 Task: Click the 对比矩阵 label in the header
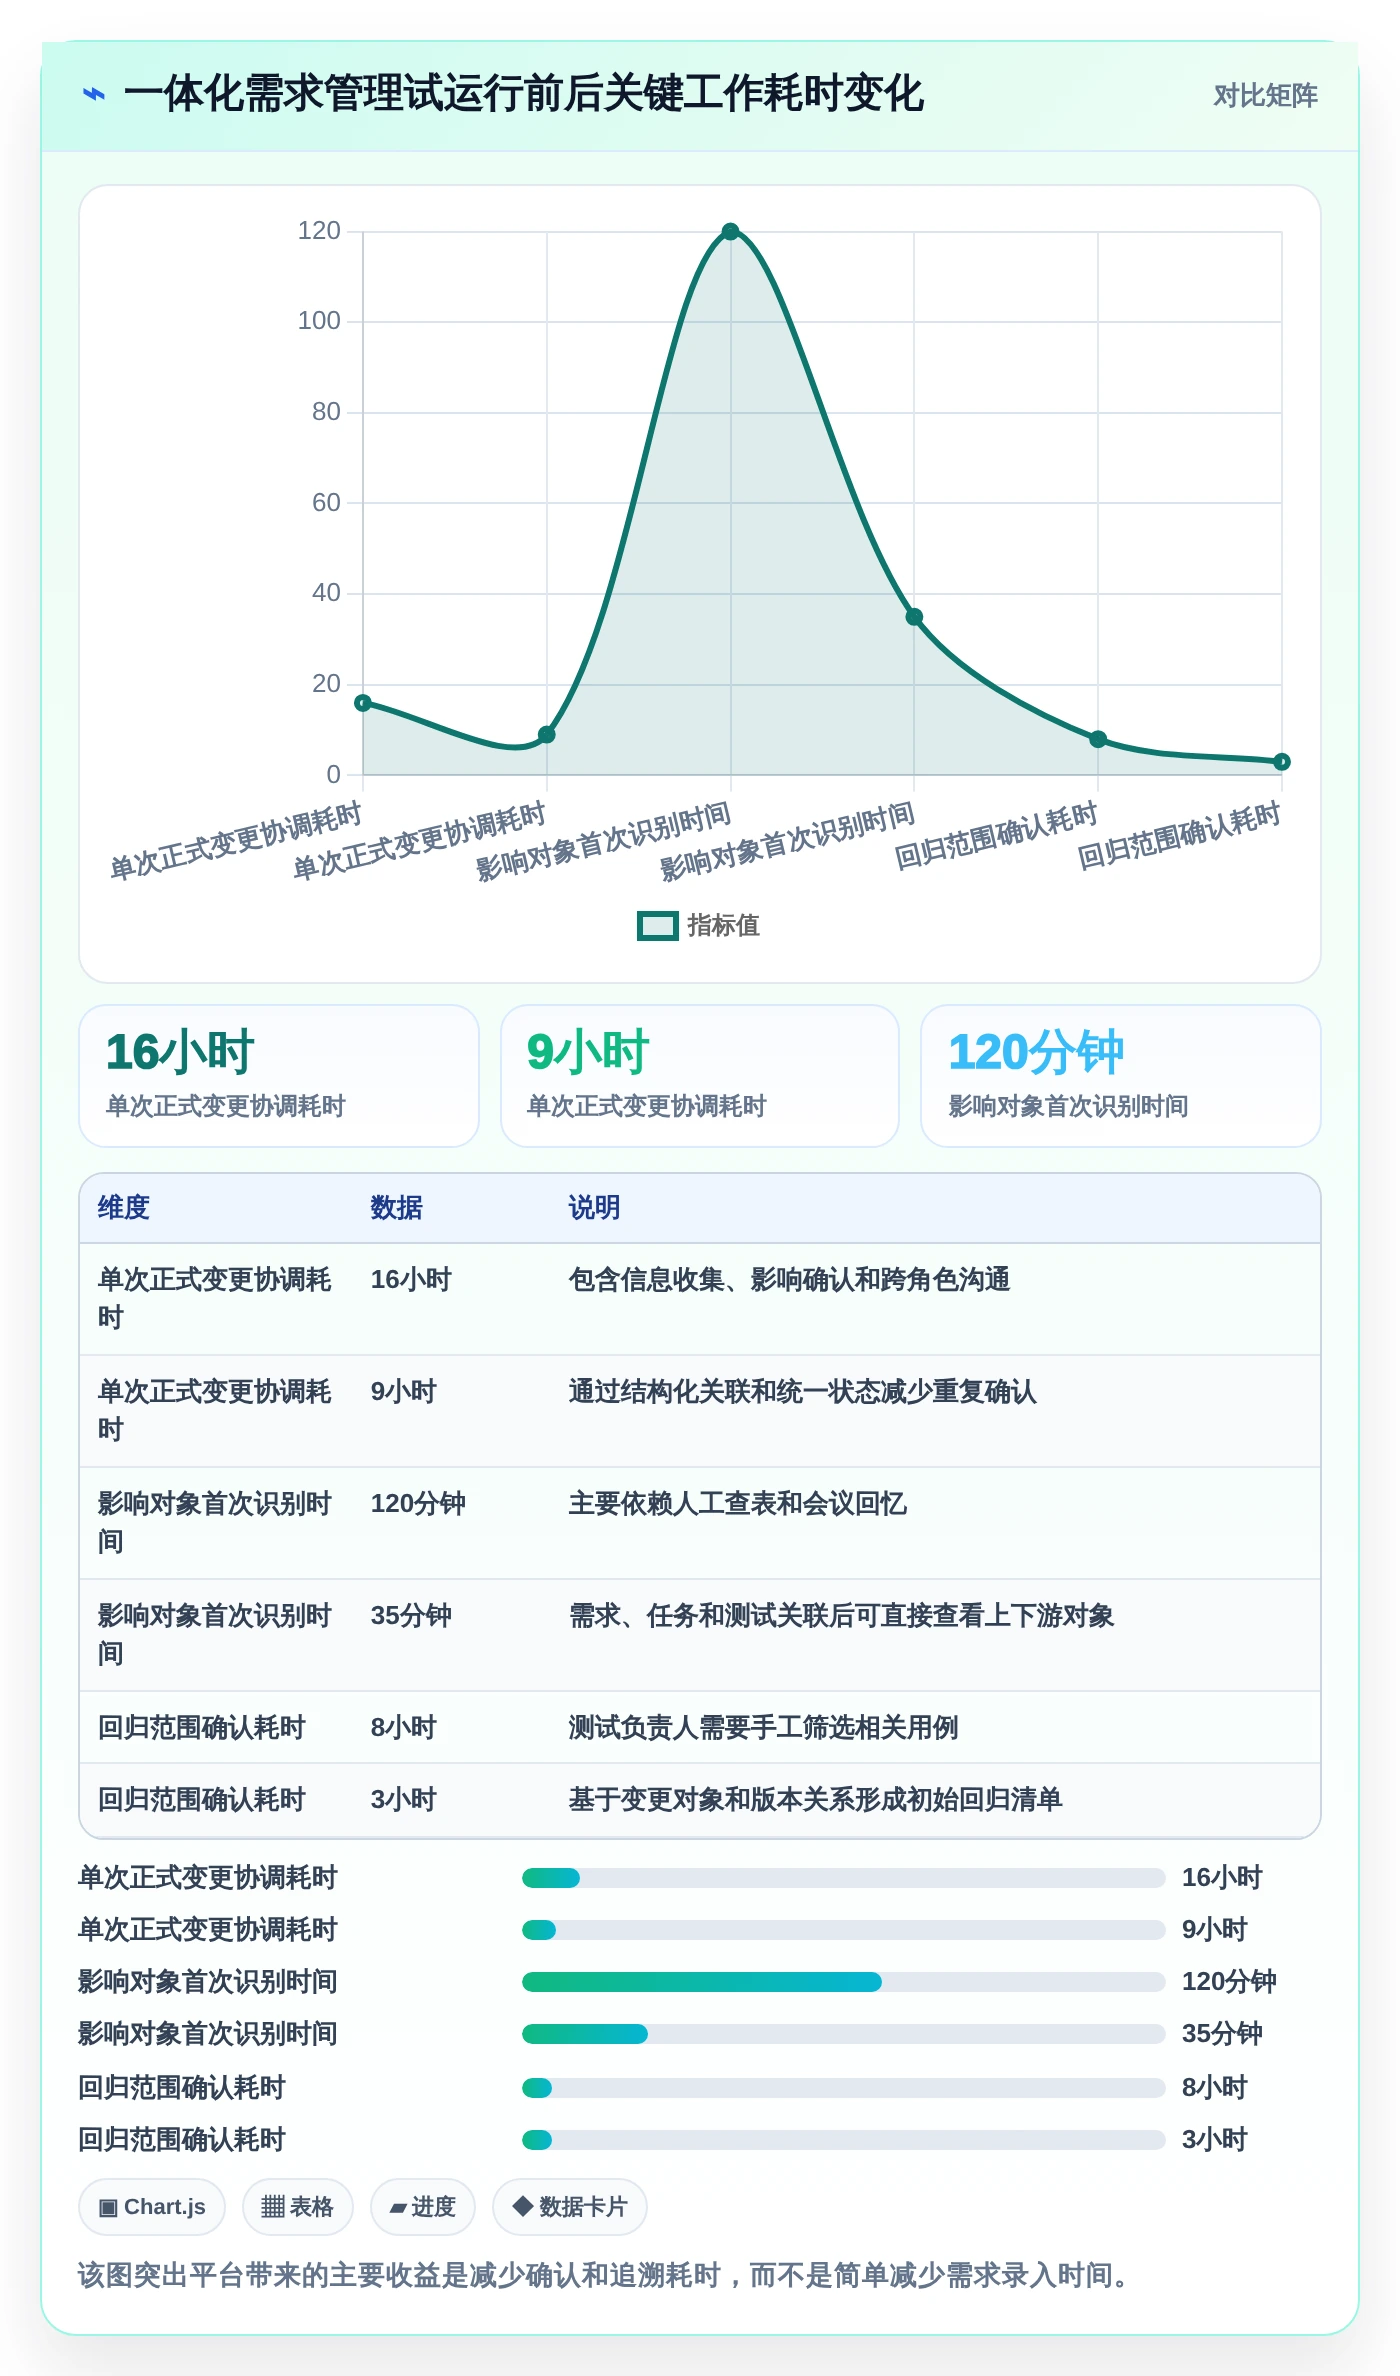1265,95
